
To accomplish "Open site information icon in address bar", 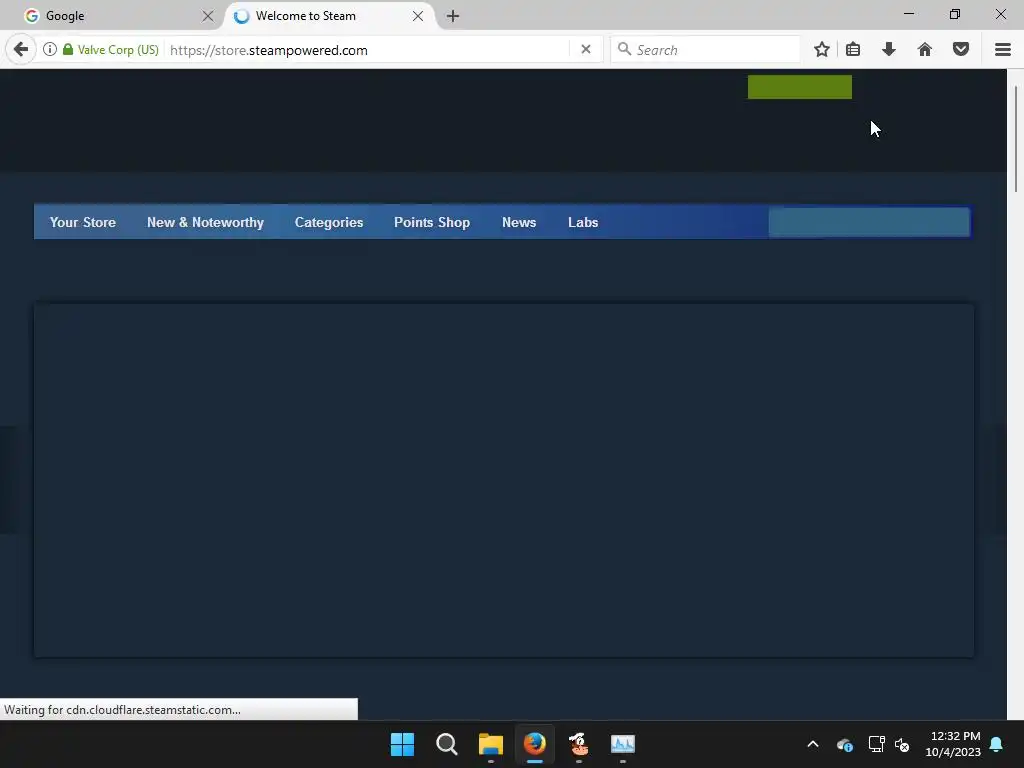I will 50,50.
